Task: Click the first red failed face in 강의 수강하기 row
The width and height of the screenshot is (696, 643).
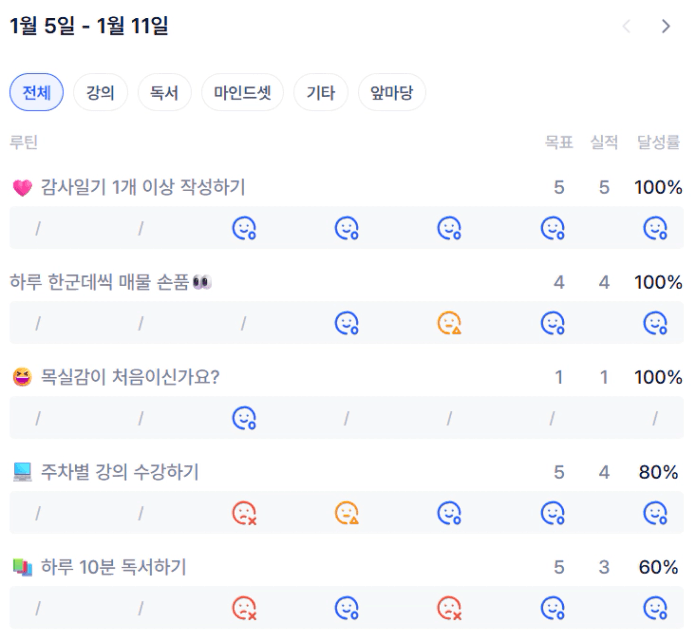Action: (244, 513)
